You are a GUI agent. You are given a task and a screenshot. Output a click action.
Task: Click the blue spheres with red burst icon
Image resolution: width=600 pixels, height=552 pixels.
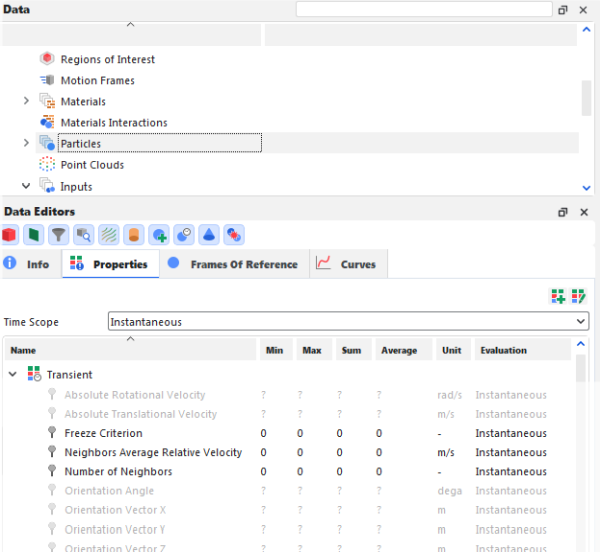(234, 234)
